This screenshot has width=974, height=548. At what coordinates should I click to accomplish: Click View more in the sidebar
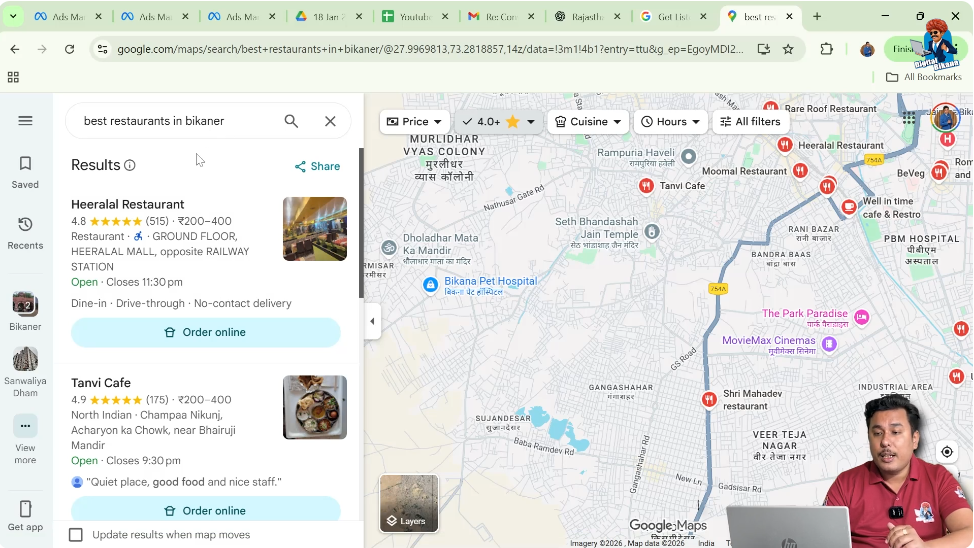point(25,440)
